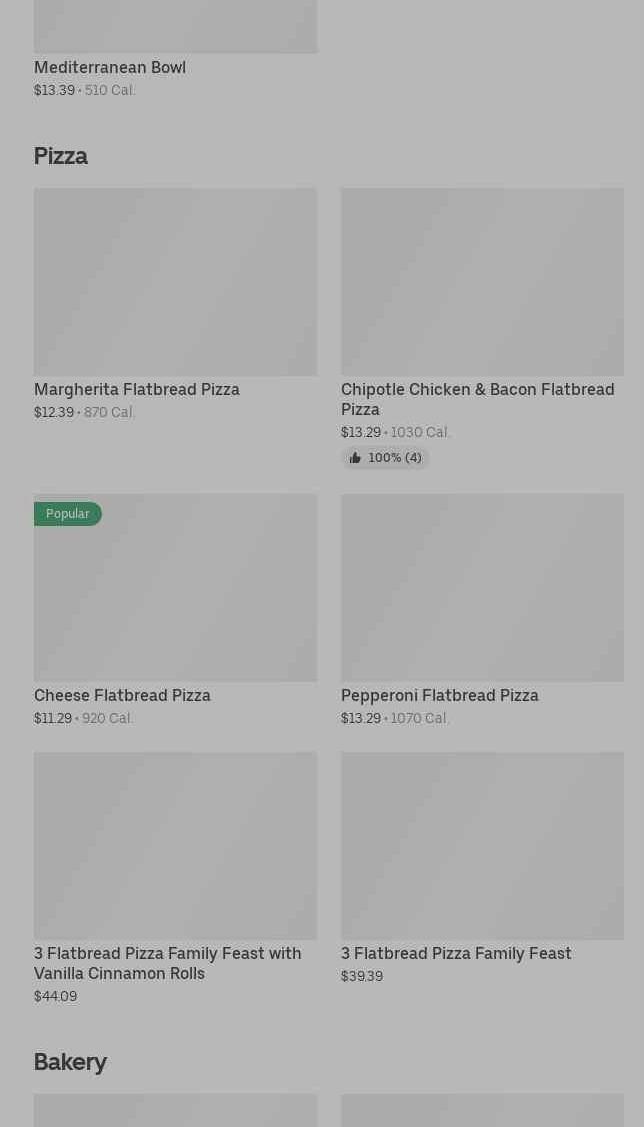Click the $13.39 Mediterranean Bowl price
Screen dimensions: 644x1127
pyautogui.click(x=55, y=91)
